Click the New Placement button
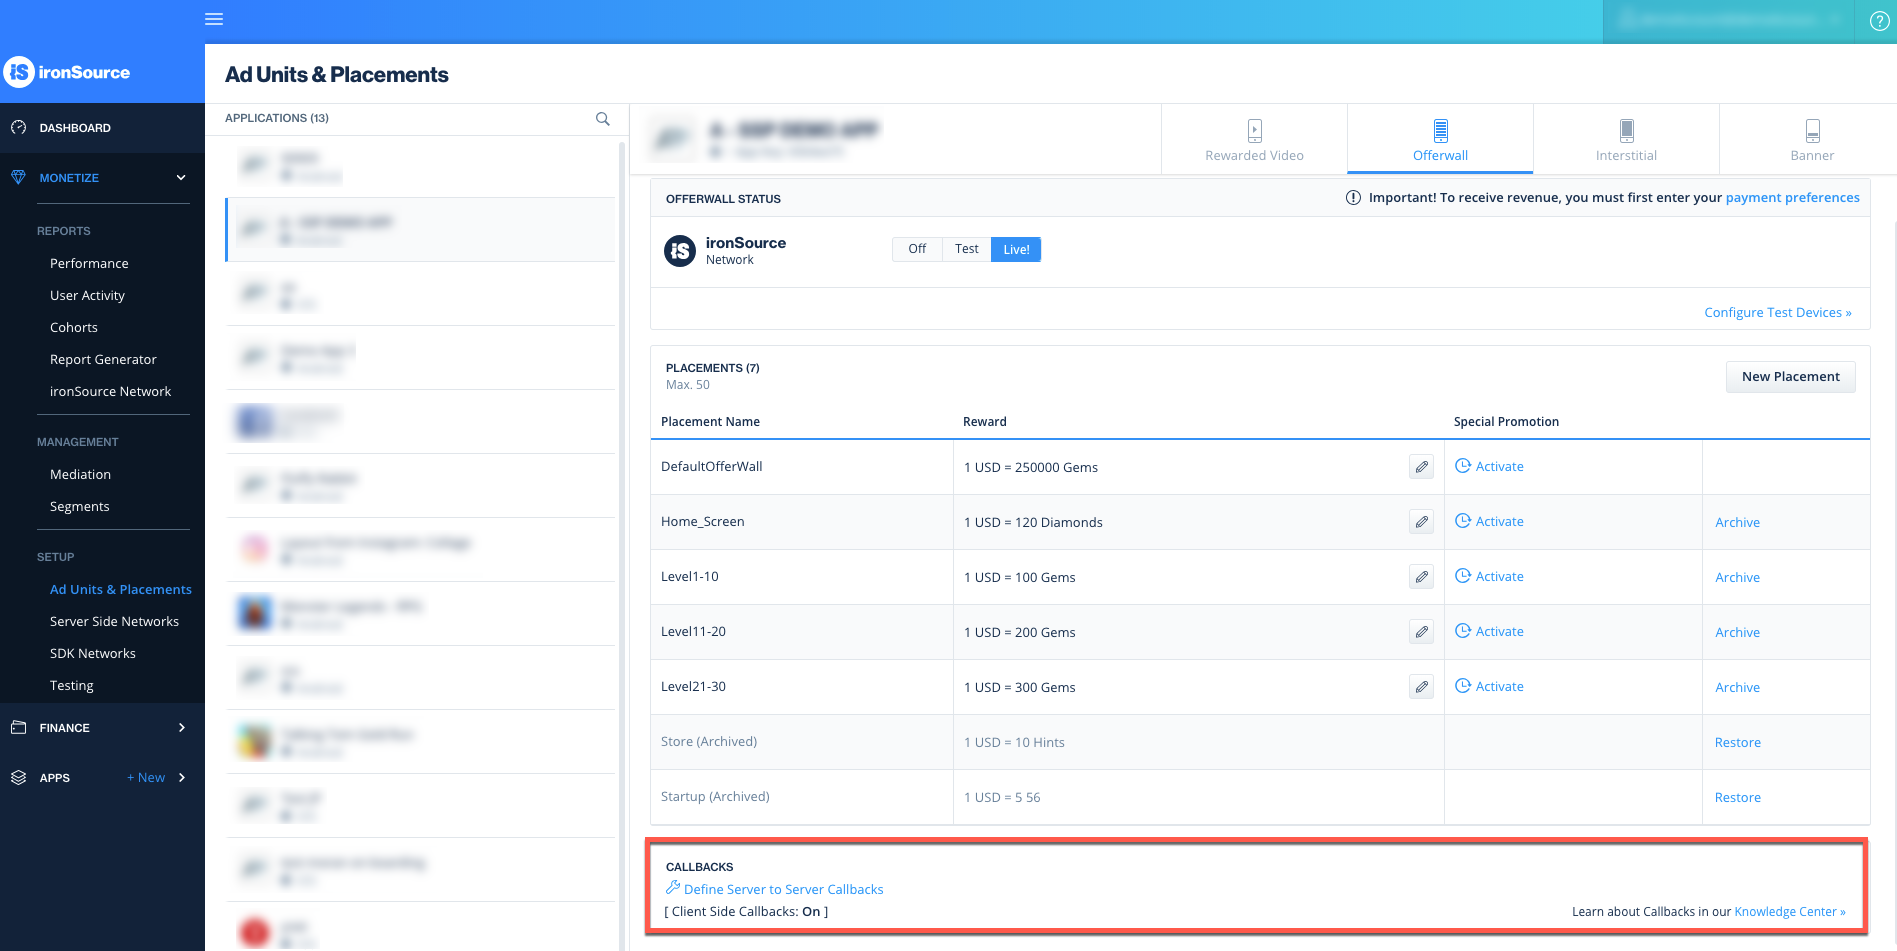Image resolution: width=1897 pixels, height=951 pixels. tap(1790, 376)
